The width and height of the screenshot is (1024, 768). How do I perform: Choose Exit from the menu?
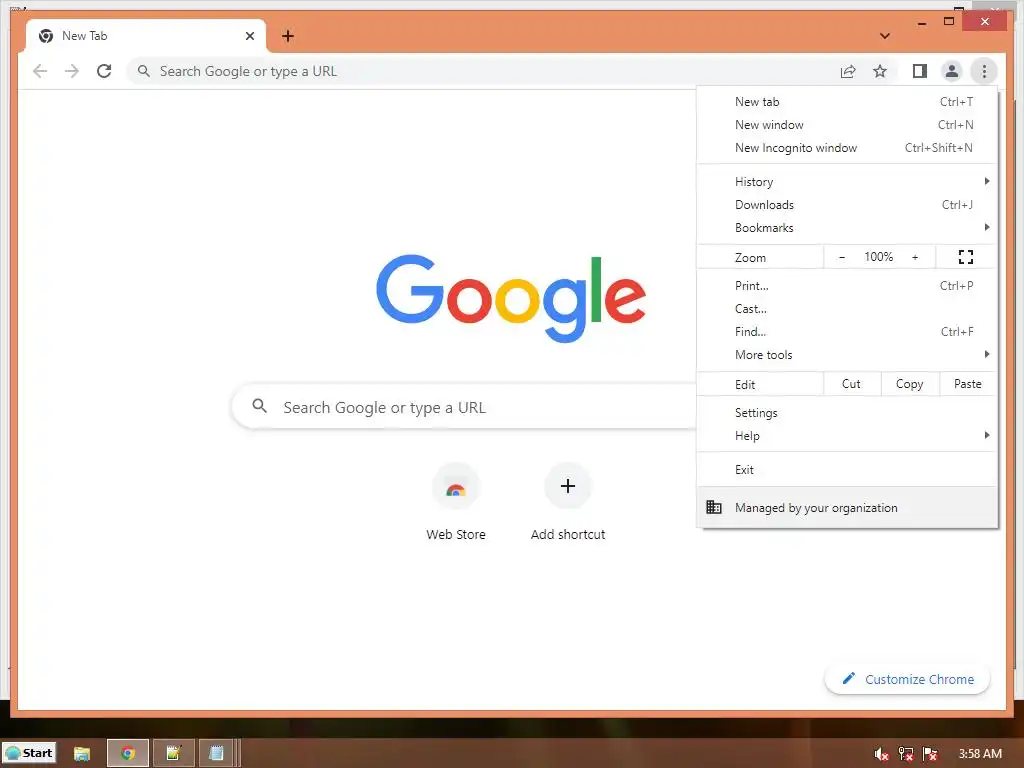pyautogui.click(x=847, y=470)
